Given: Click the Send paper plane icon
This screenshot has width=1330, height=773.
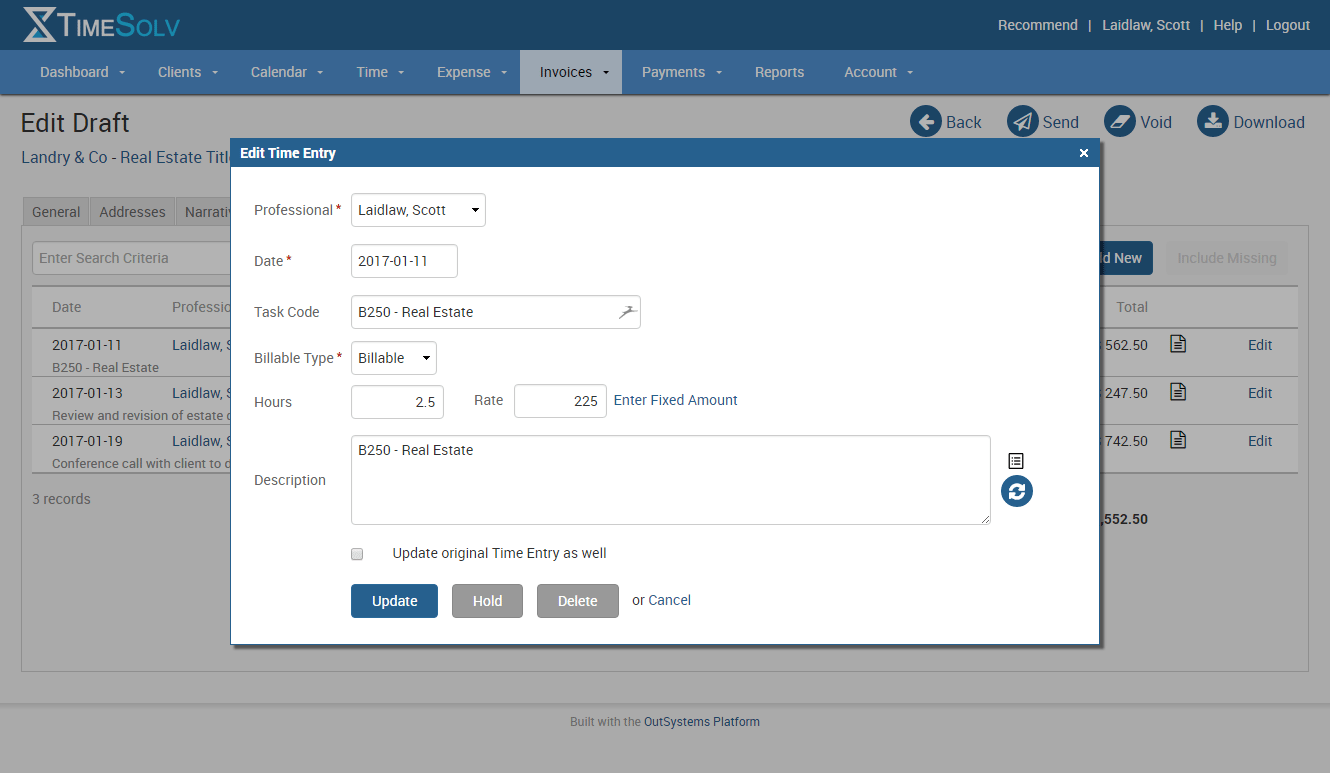Looking at the screenshot, I should [1022, 122].
